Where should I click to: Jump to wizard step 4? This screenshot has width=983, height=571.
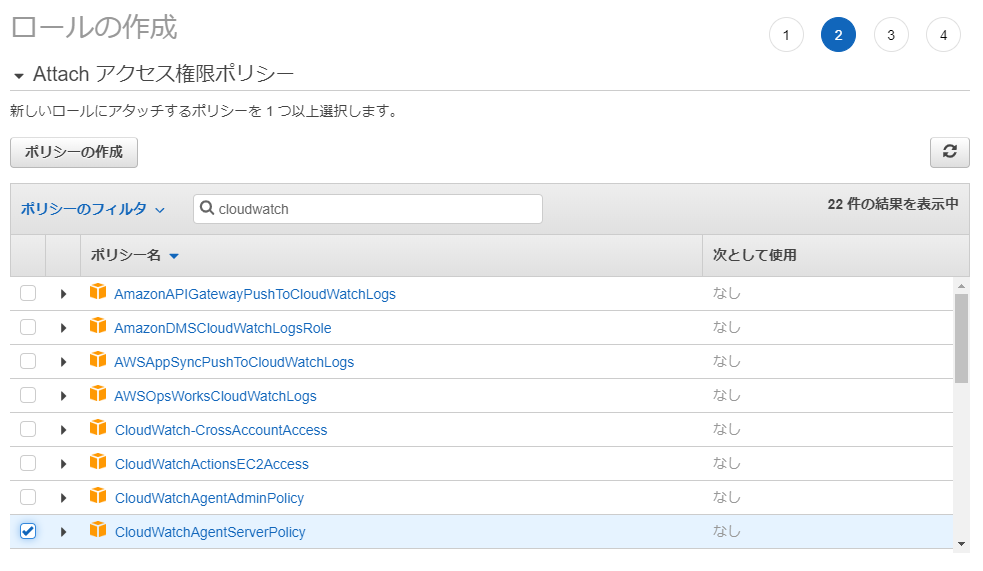943,35
